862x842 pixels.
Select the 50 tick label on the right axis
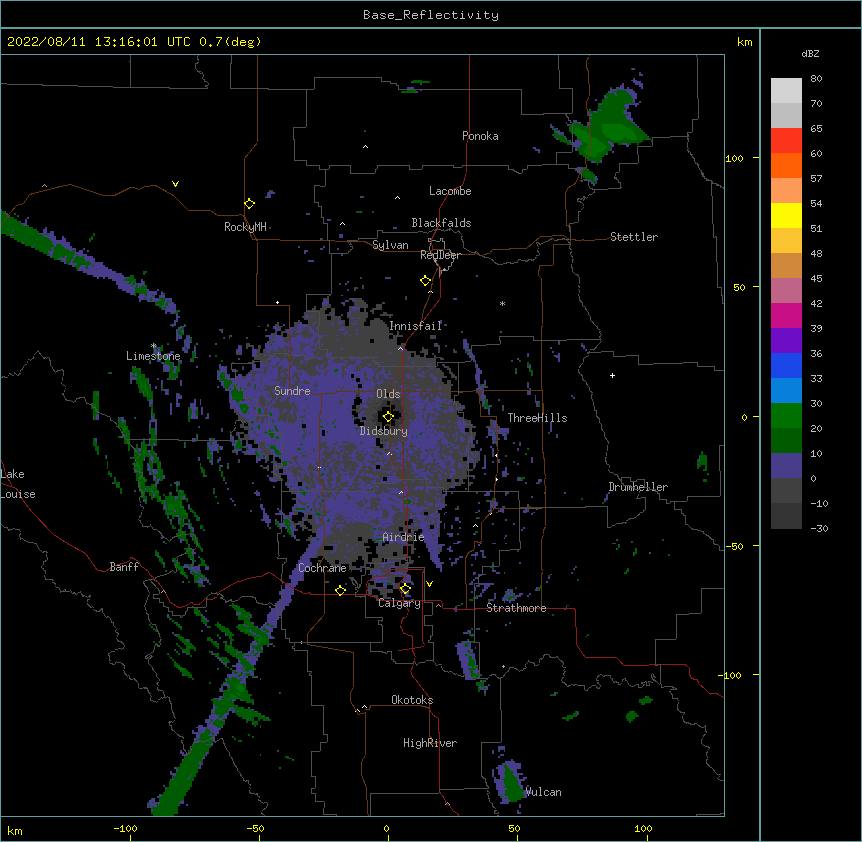739,287
